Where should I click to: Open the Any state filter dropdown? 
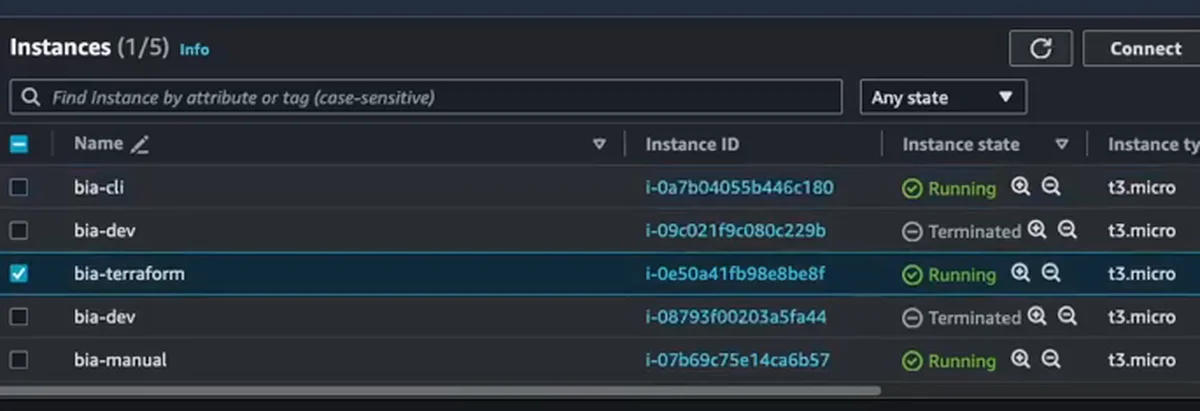(x=943, y=97)
